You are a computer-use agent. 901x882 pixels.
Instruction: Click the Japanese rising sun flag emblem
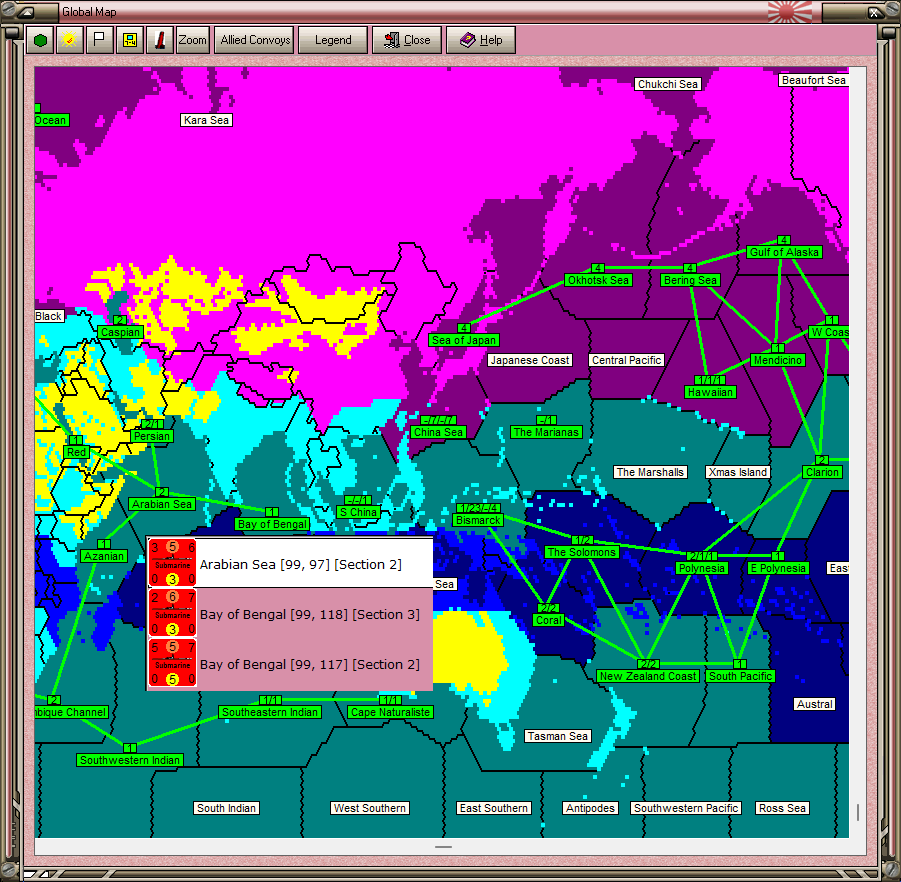coord(789,11)
